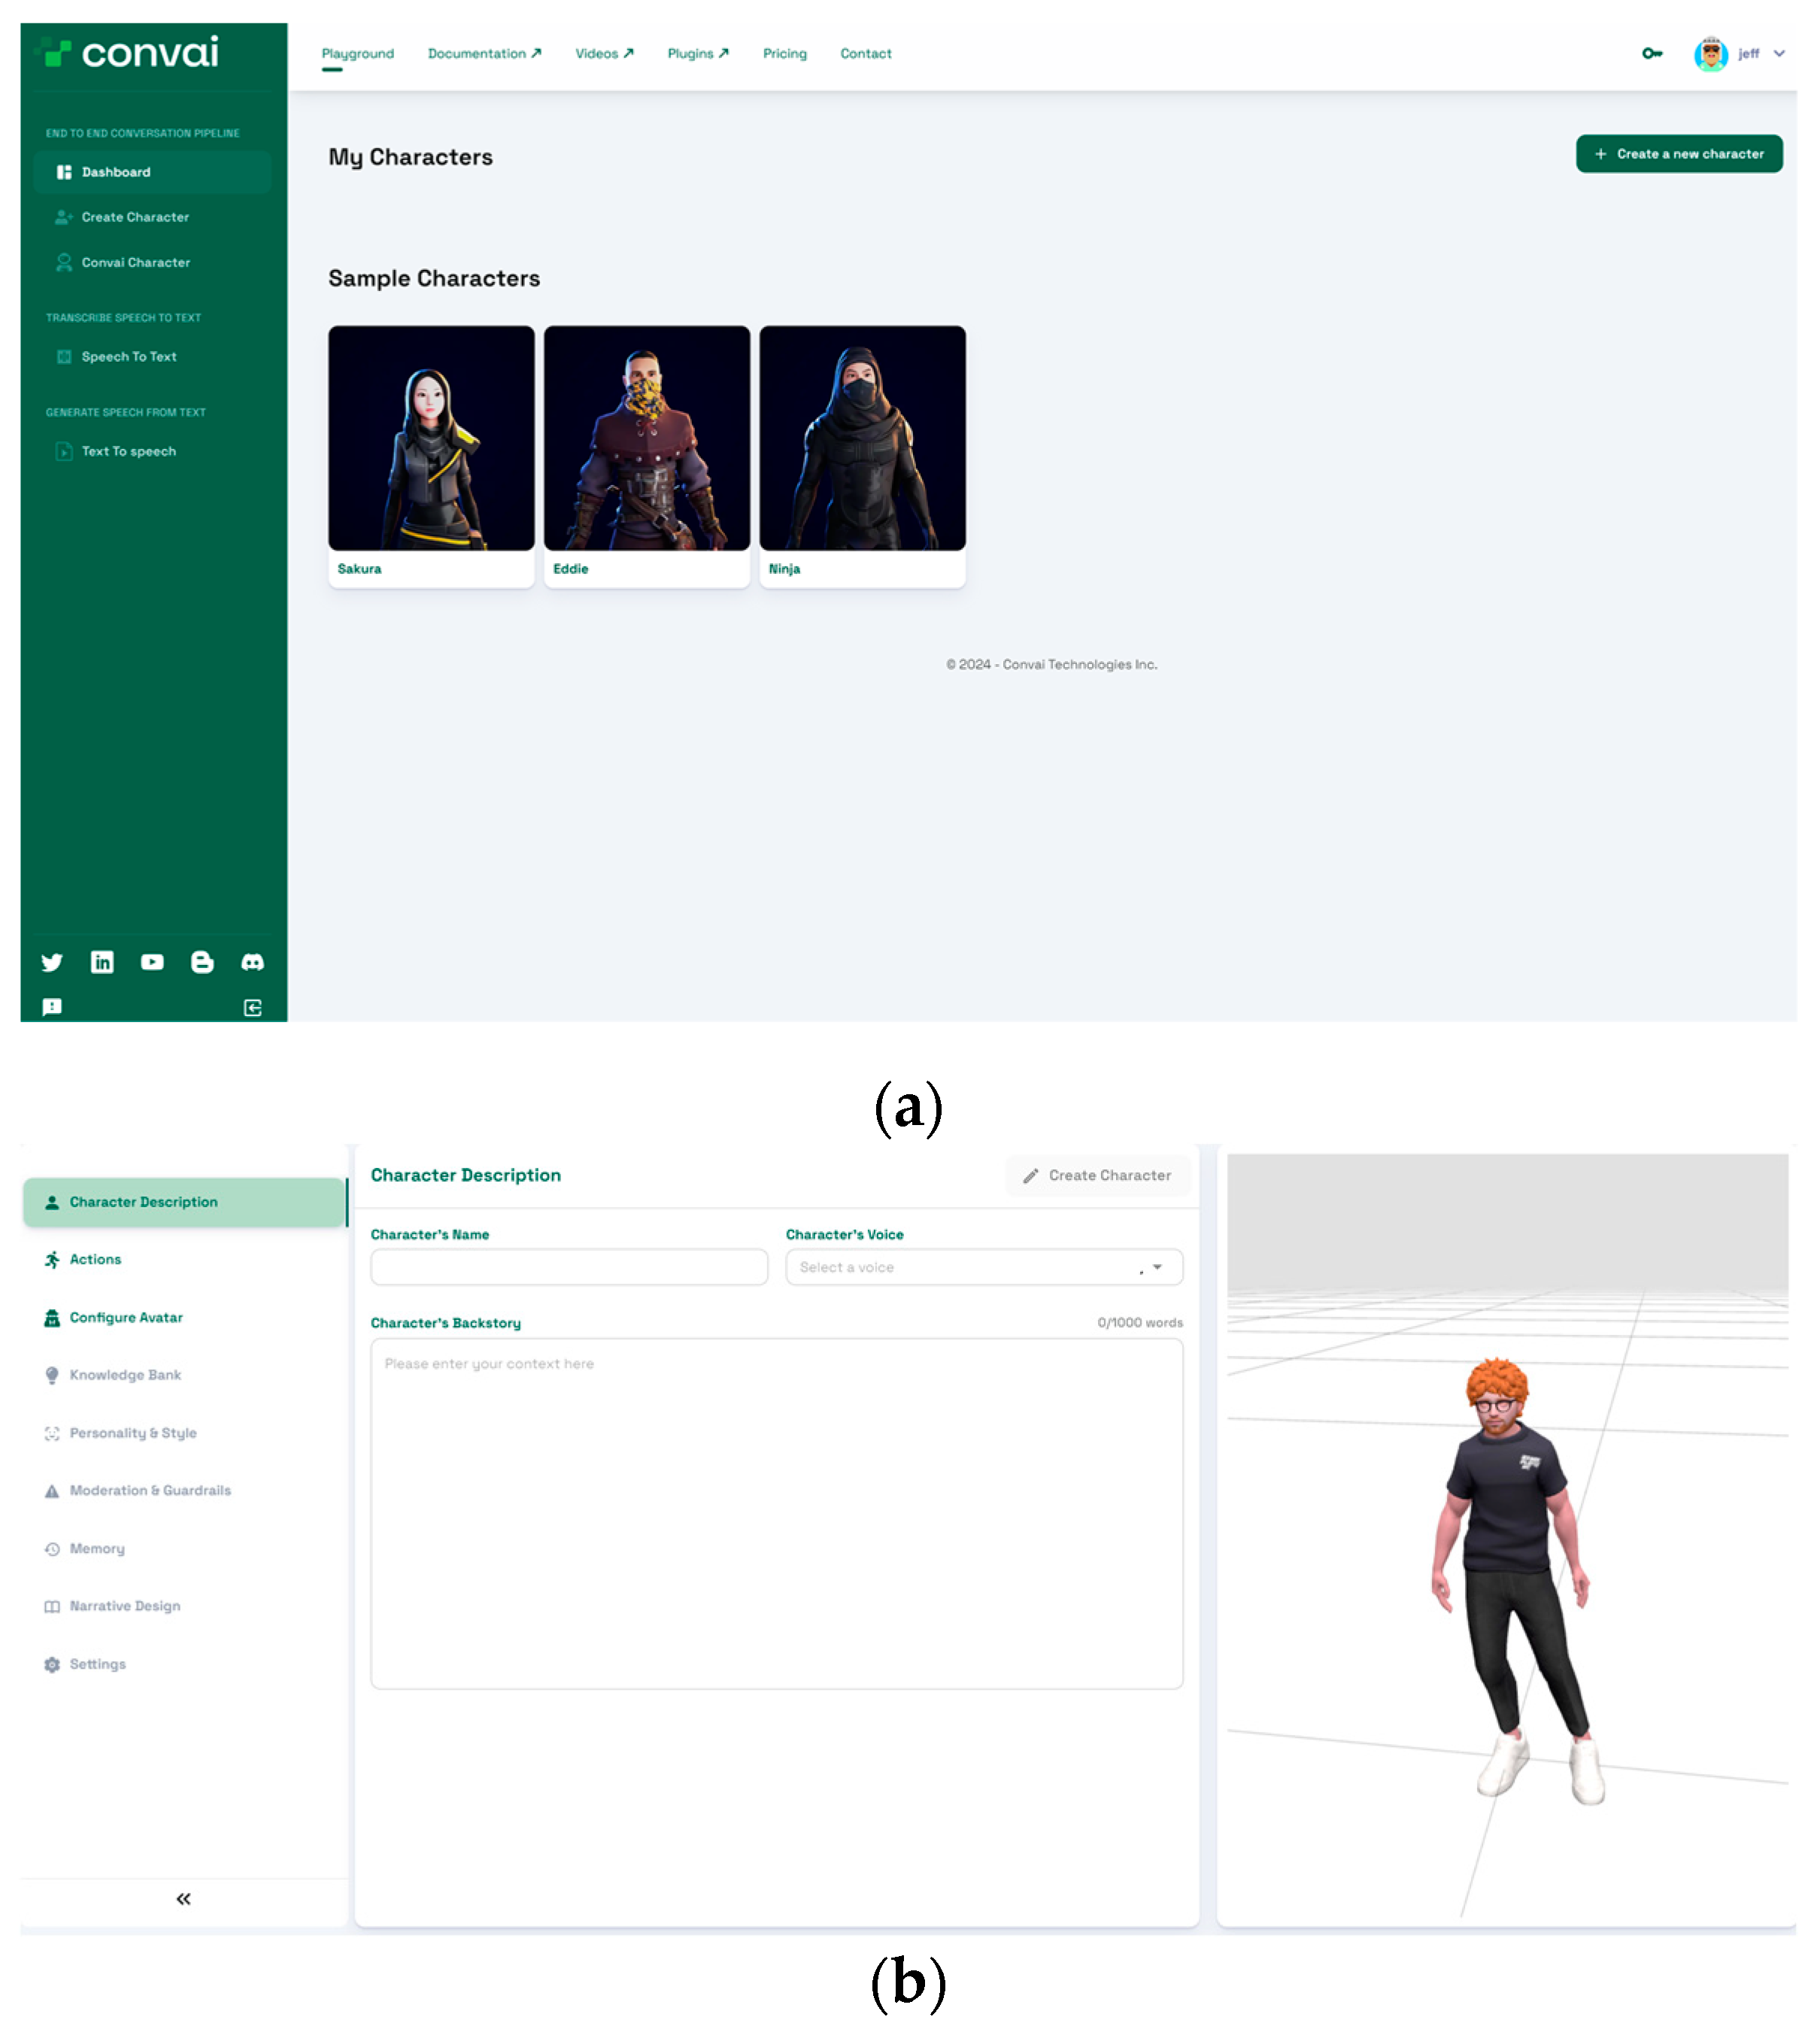
Task: Click the Personality & Style face icon
Action: 52,1433
